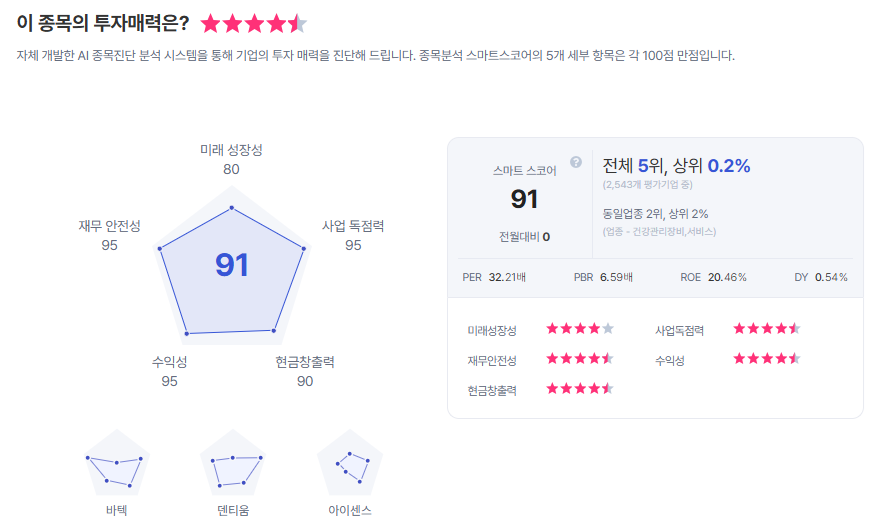Click the 수익성 star rating in panel
Image resolution: width=872 pixels, height=530 pixels.
click(x=767, y=358)
